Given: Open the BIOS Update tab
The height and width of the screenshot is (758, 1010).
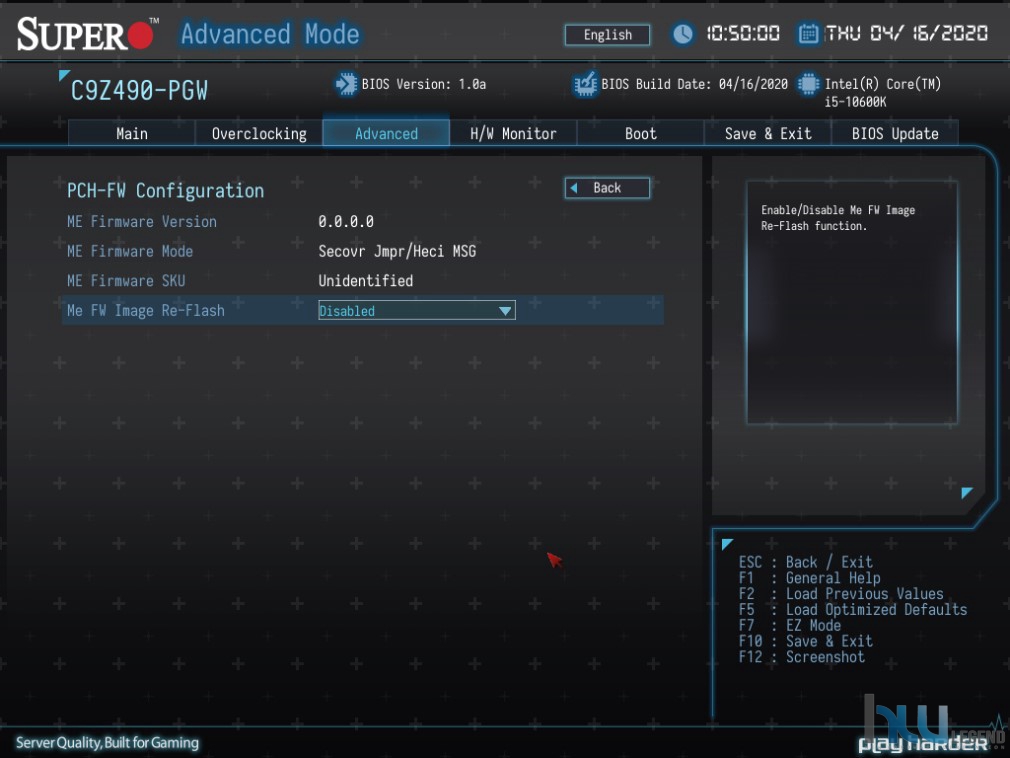Looking at the screenshot, I should [x=895, y=133].
